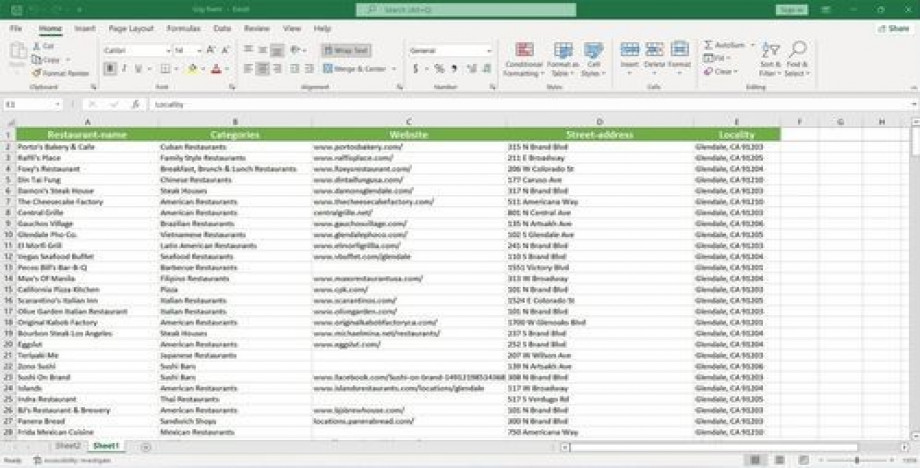Image resolution: width=920 pixels, height=468 pixels.
Task: Open the General number format dropdown
Action: [x=490, y=50]
